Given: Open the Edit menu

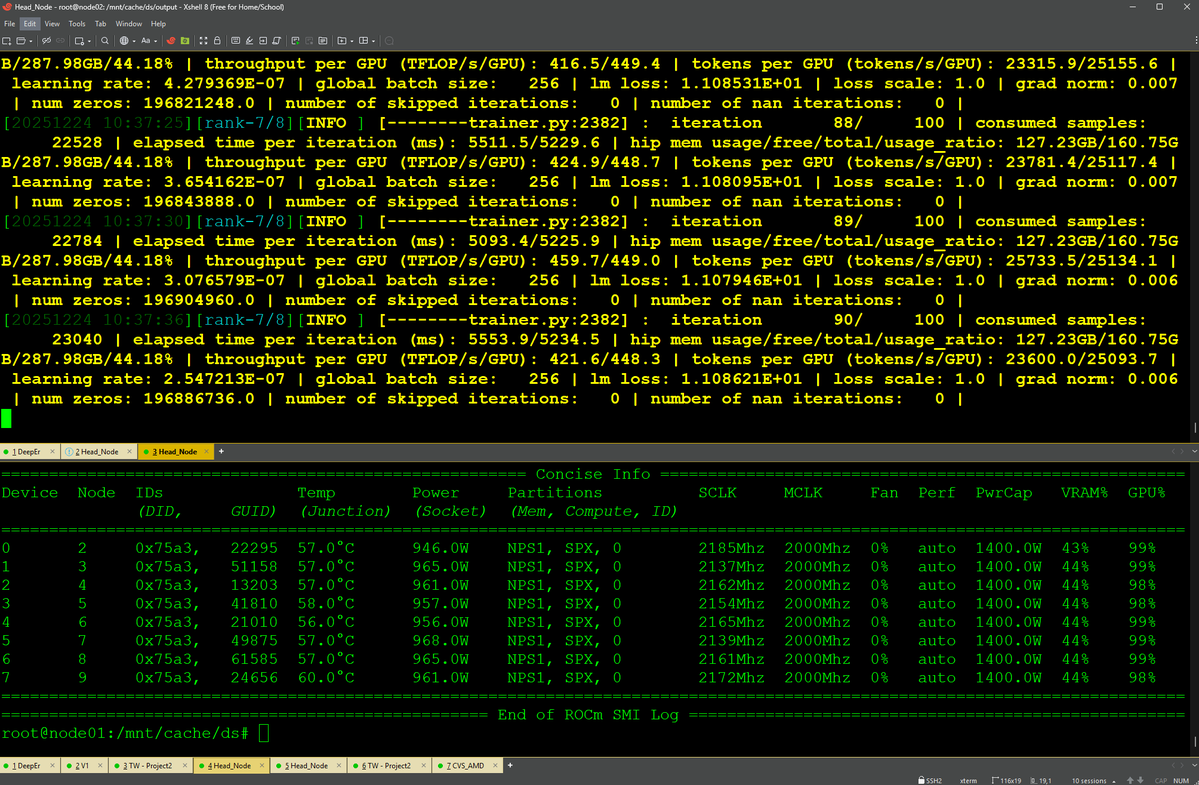Looking at the screenshot, I should pos(29,24).
